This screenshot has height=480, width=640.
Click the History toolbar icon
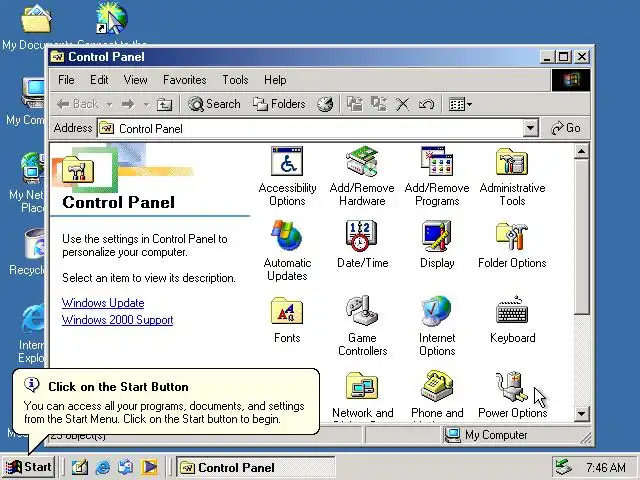pyautogui.click(x=325, y=104)
